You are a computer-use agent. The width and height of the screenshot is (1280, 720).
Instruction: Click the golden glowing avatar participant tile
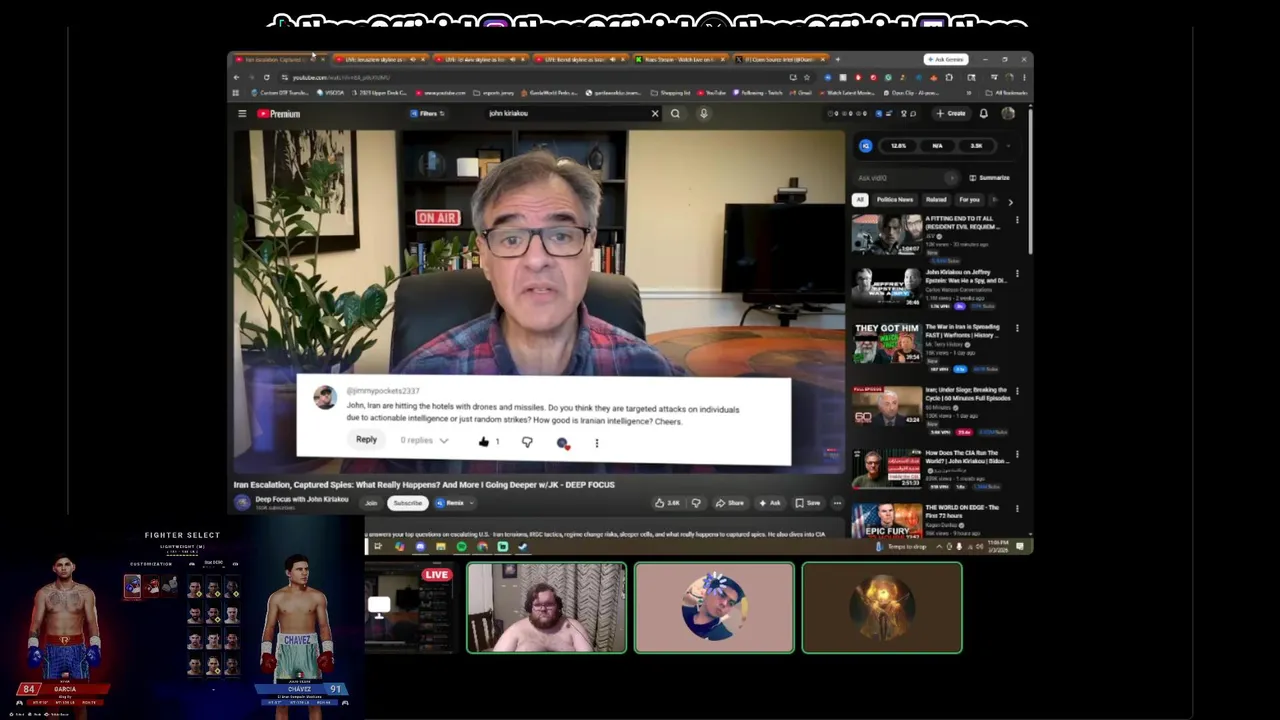882,608
